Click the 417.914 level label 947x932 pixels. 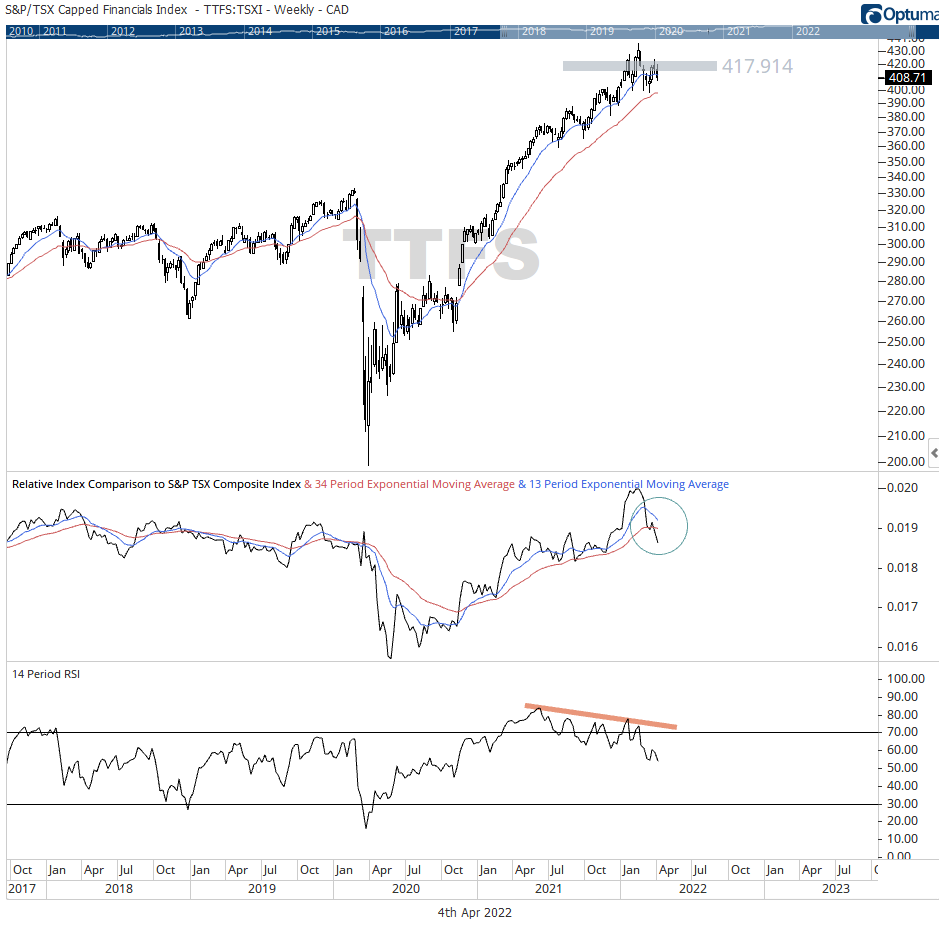point(755,67)
